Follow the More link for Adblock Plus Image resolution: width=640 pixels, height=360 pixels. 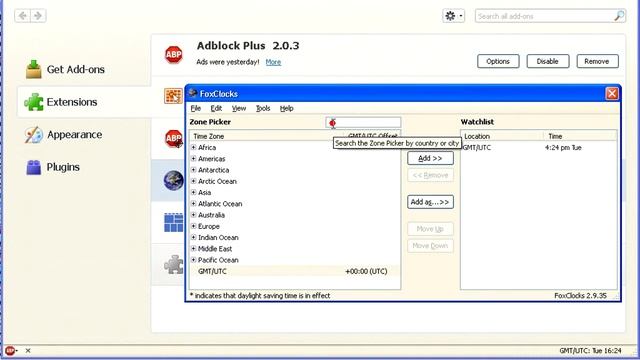[273, 62]
